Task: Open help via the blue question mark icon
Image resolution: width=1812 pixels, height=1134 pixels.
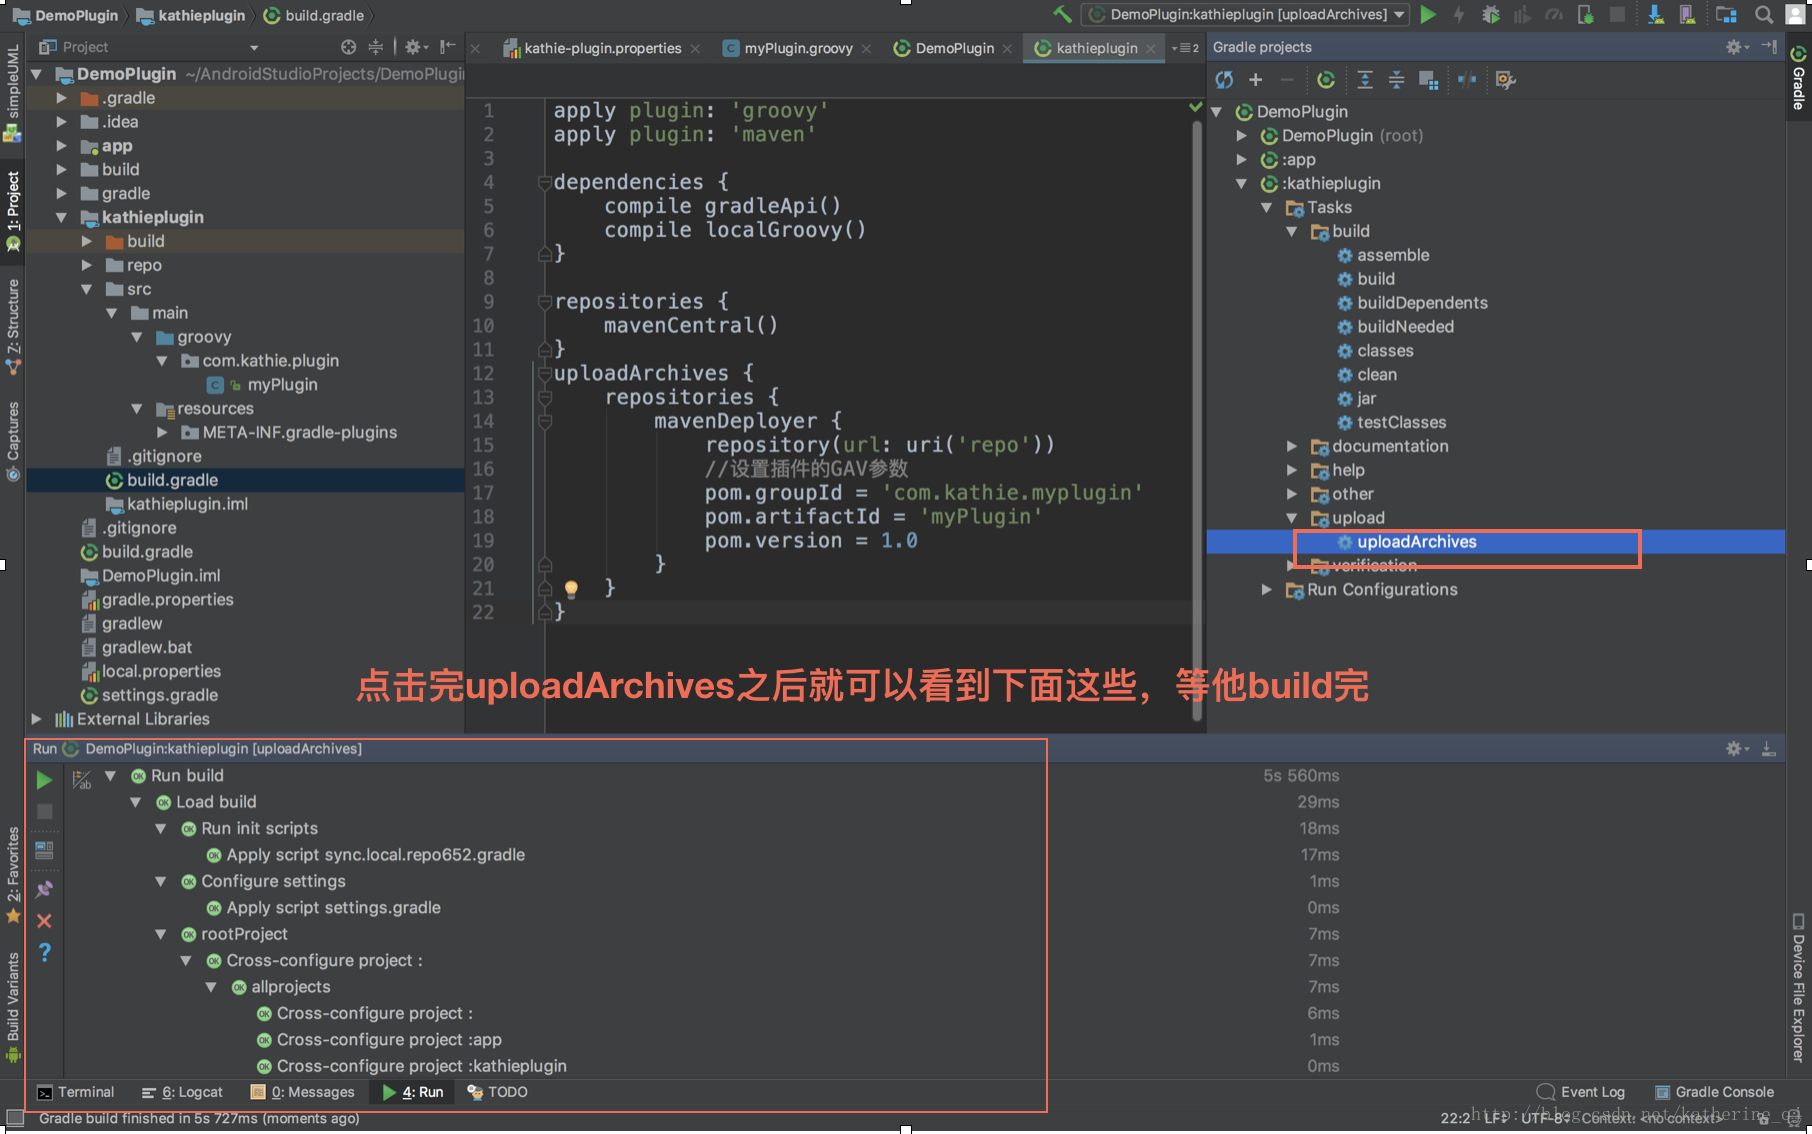Action: (44, 953)
